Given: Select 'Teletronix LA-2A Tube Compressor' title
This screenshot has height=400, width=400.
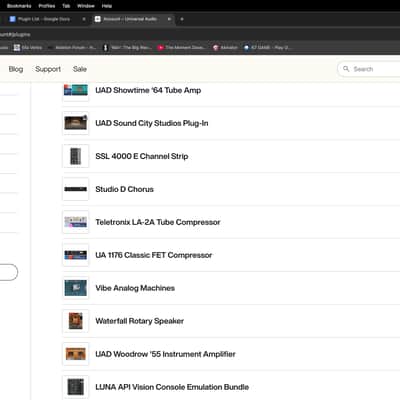Looking at the screenshot, I should click(x=158, y=222).
